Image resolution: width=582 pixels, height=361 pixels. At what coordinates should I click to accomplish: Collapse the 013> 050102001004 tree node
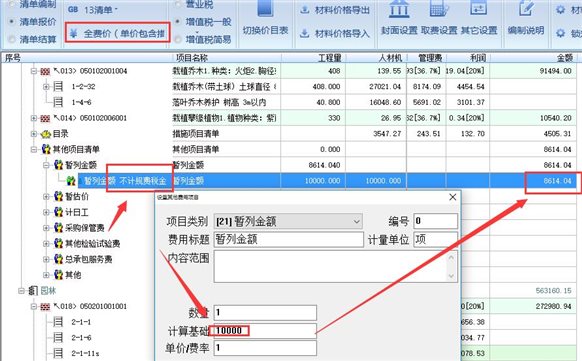tap(34, 71)
